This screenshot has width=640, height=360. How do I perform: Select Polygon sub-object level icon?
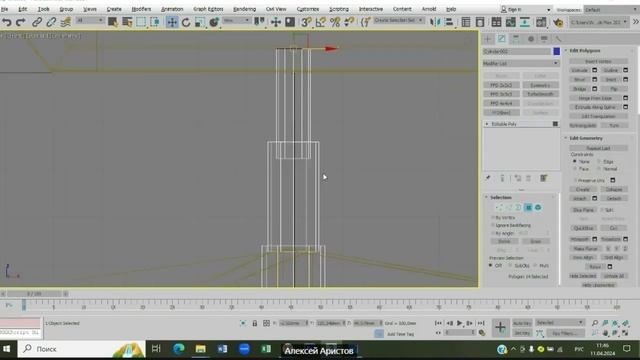(x=529, y=207)
